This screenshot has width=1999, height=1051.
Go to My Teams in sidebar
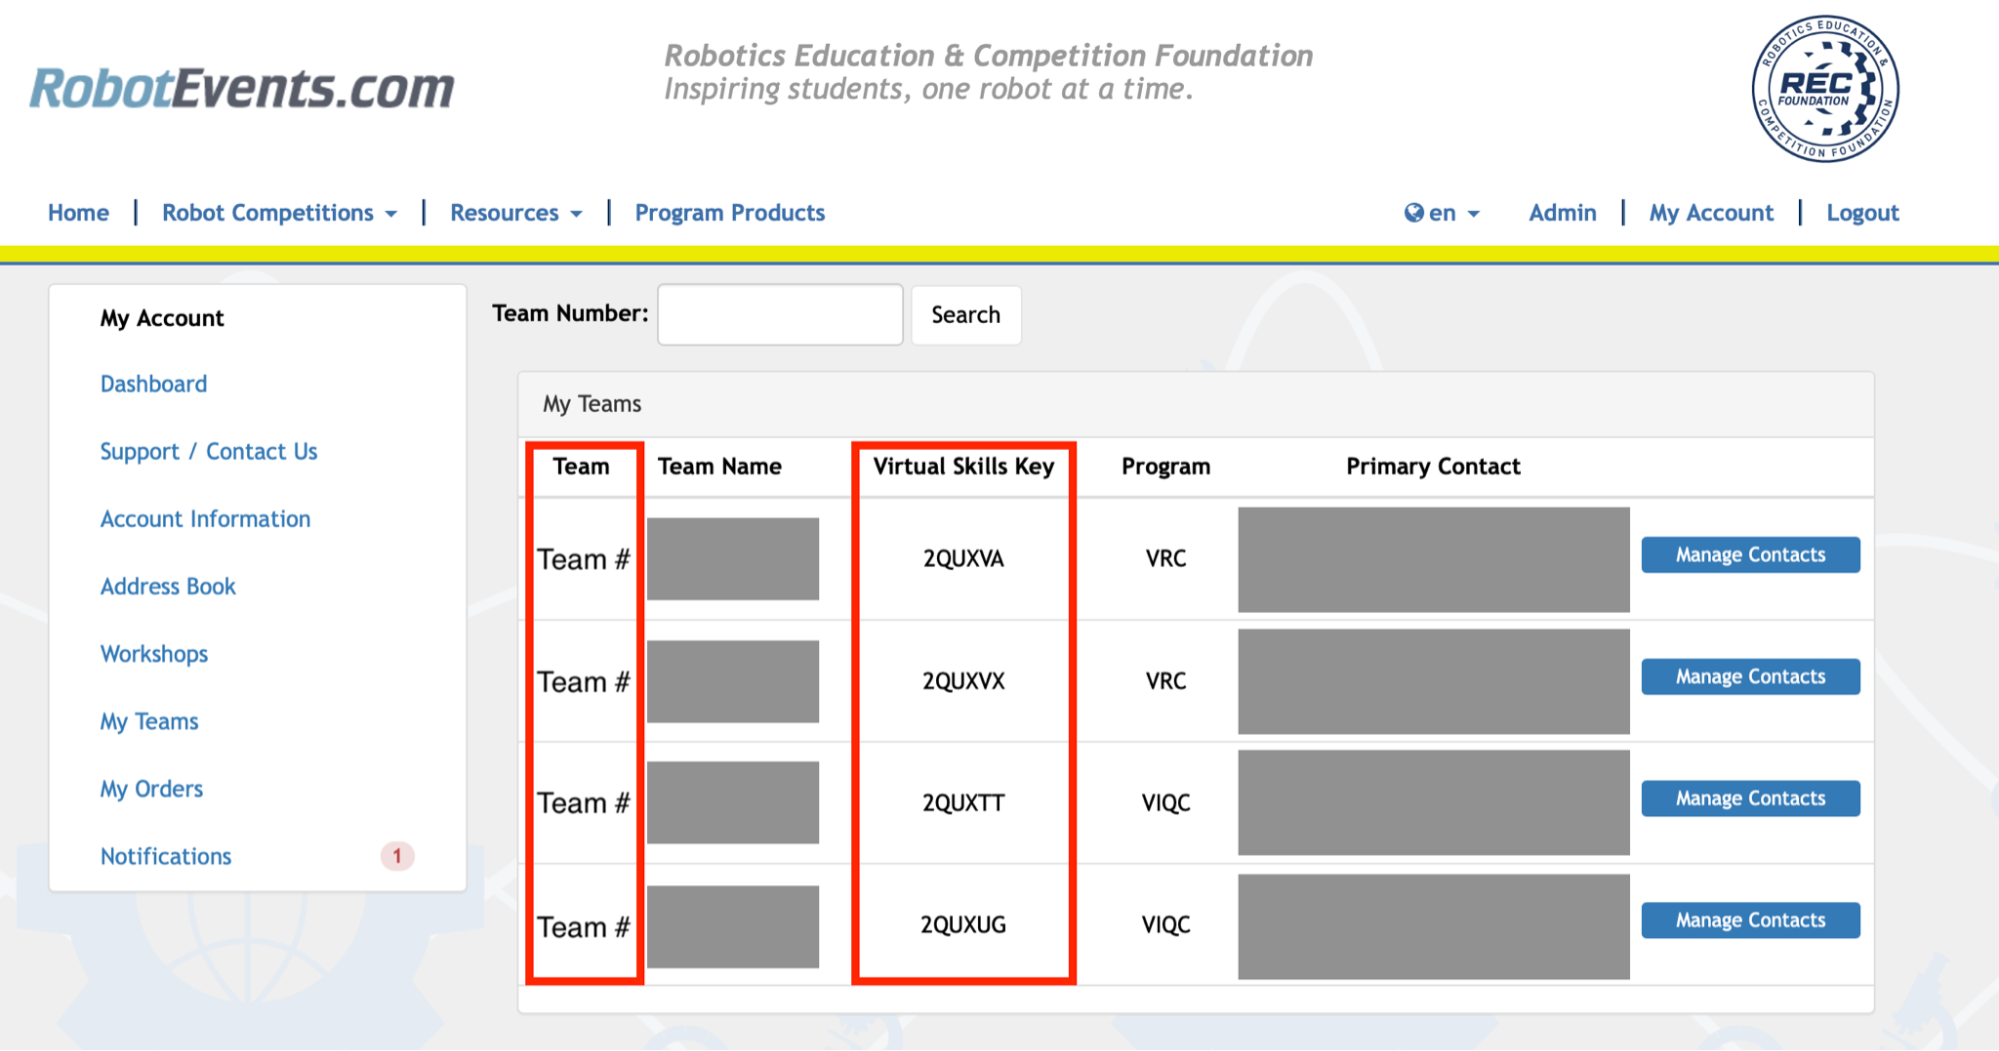pos(149,722)
